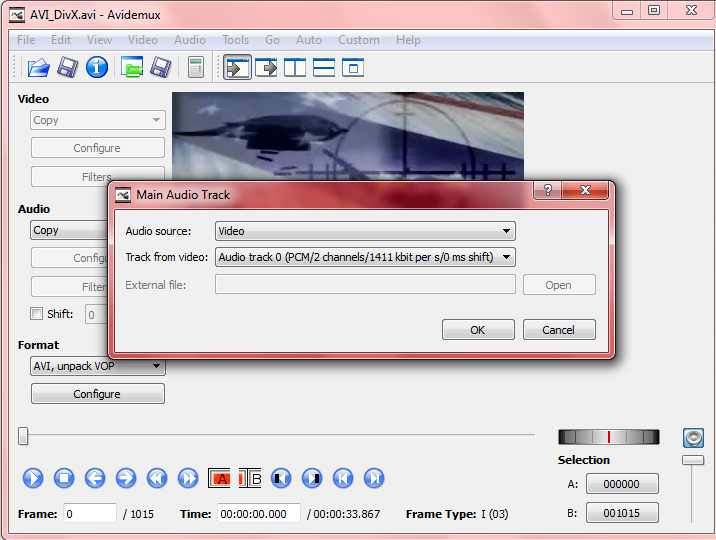
Task: Click selection B value 001015 button
Action: click(x=622, y=513)
